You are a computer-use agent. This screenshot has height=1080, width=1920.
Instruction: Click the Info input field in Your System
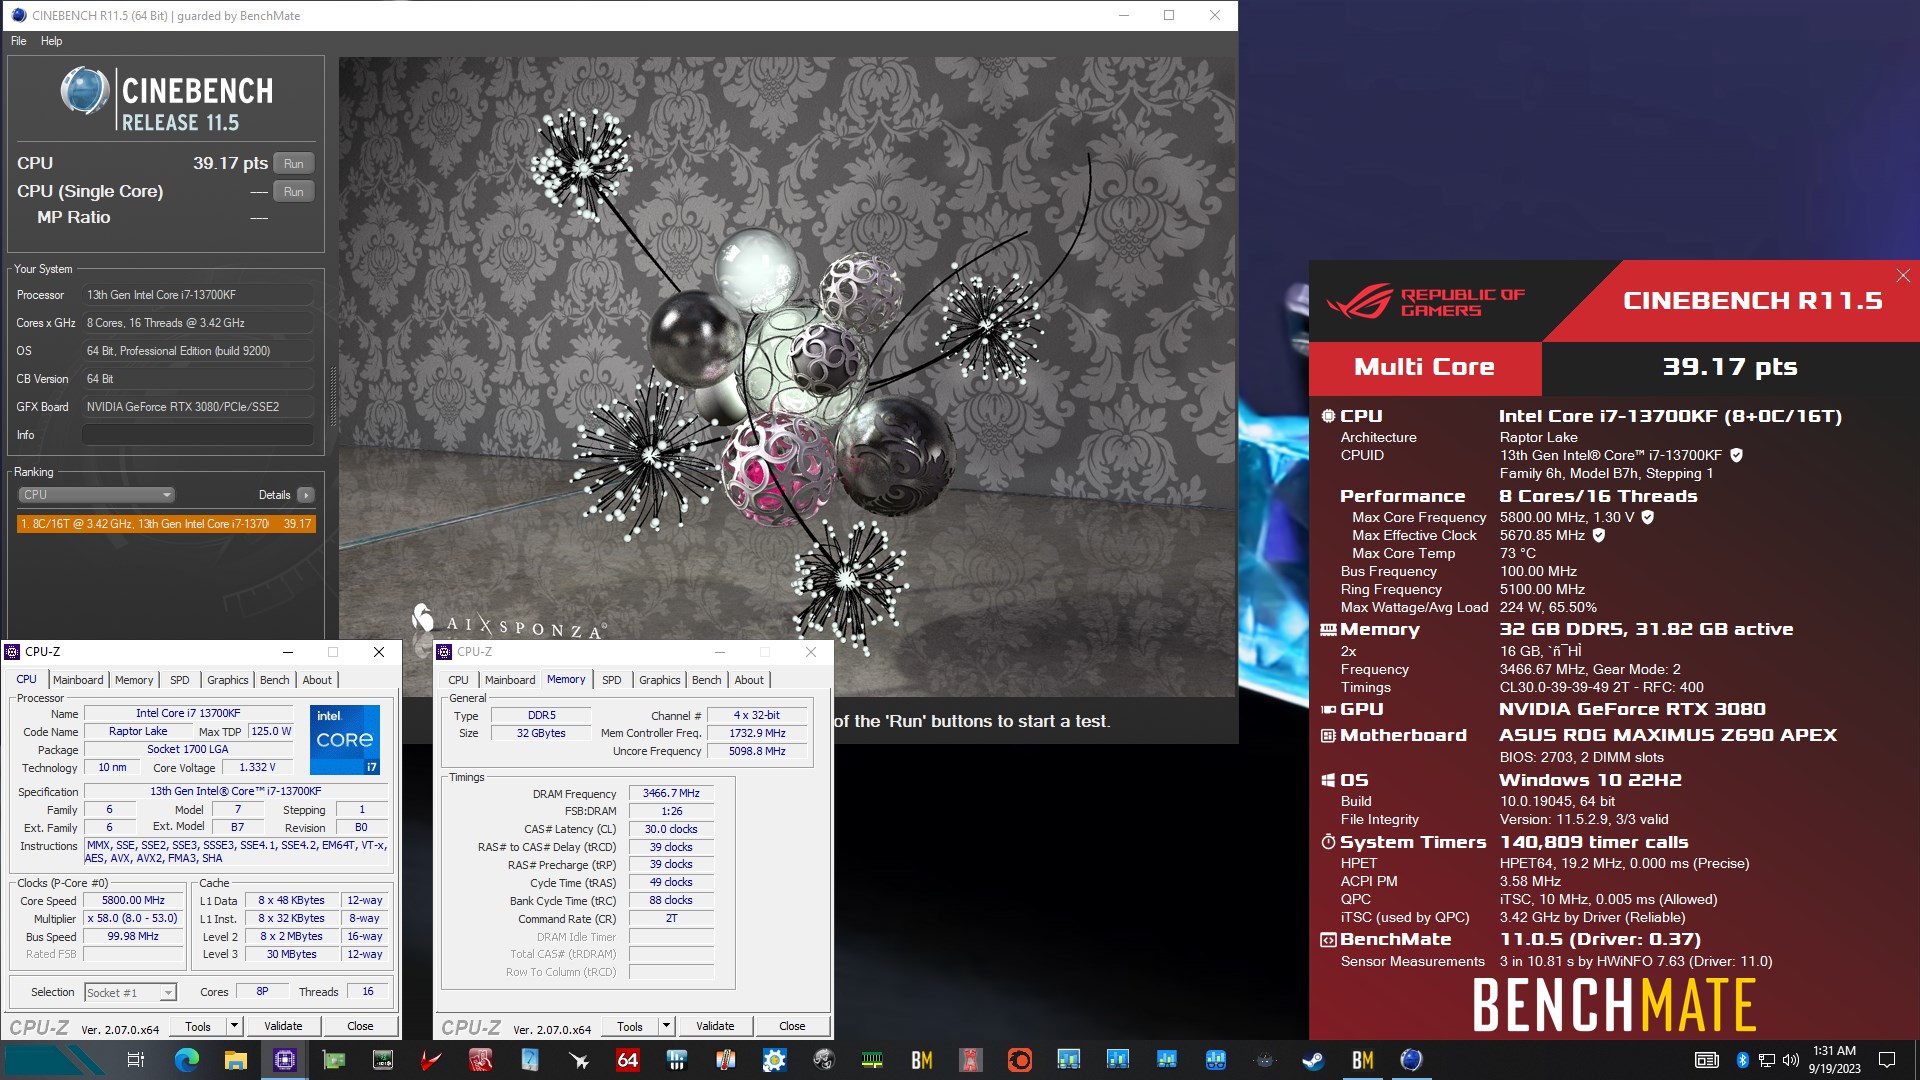point(198,435)
